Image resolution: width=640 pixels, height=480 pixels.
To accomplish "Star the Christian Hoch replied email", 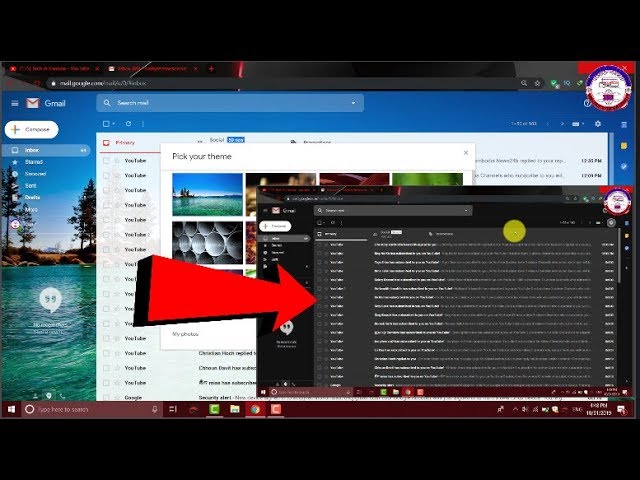I will click(118, 353).
